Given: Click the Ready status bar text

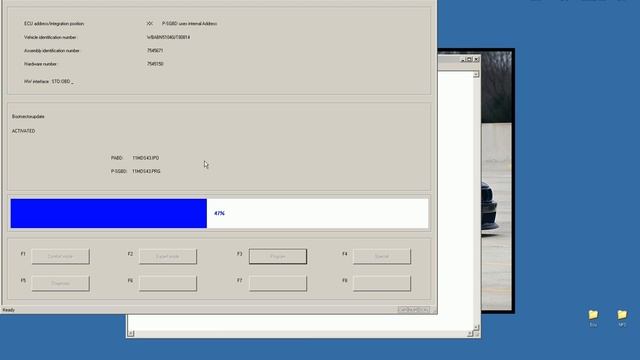Looking at the screenshot, I should click(9, 310).
